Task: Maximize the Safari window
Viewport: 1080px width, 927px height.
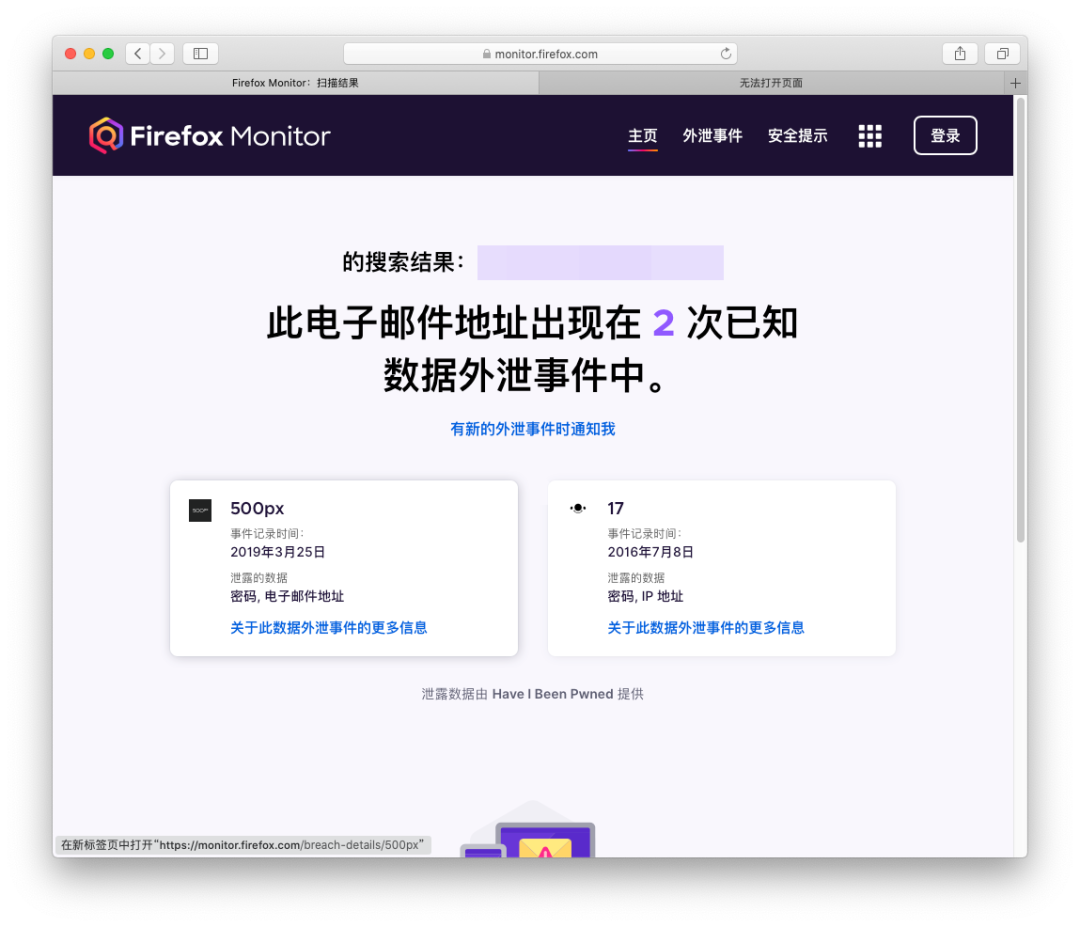Action: pos(108,54)
